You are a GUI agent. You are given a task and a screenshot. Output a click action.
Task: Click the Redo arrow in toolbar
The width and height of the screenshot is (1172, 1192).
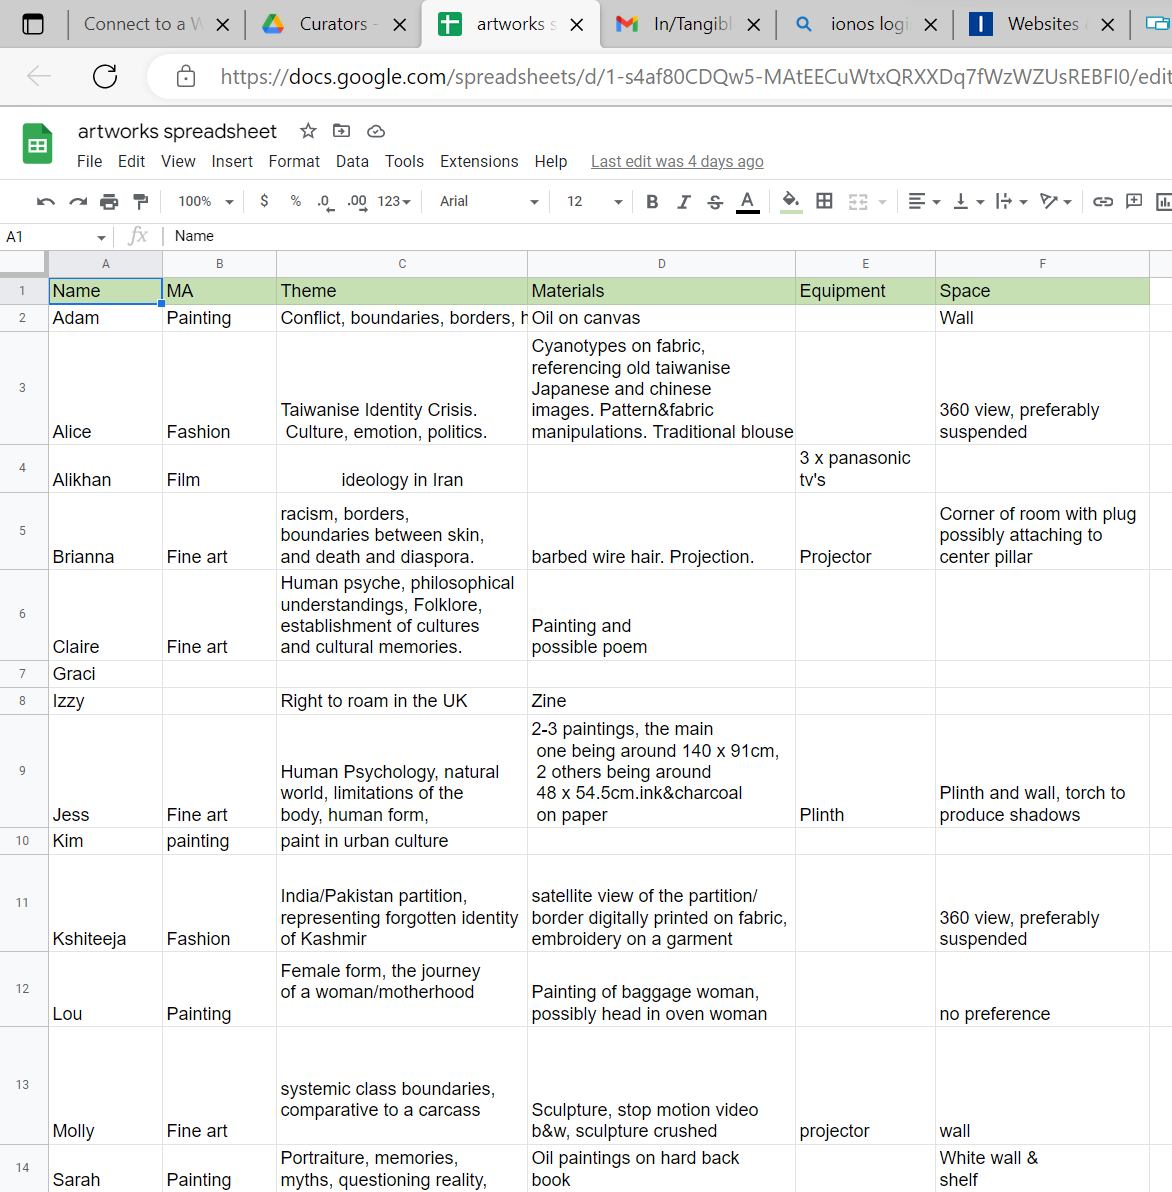click(78, 201)
